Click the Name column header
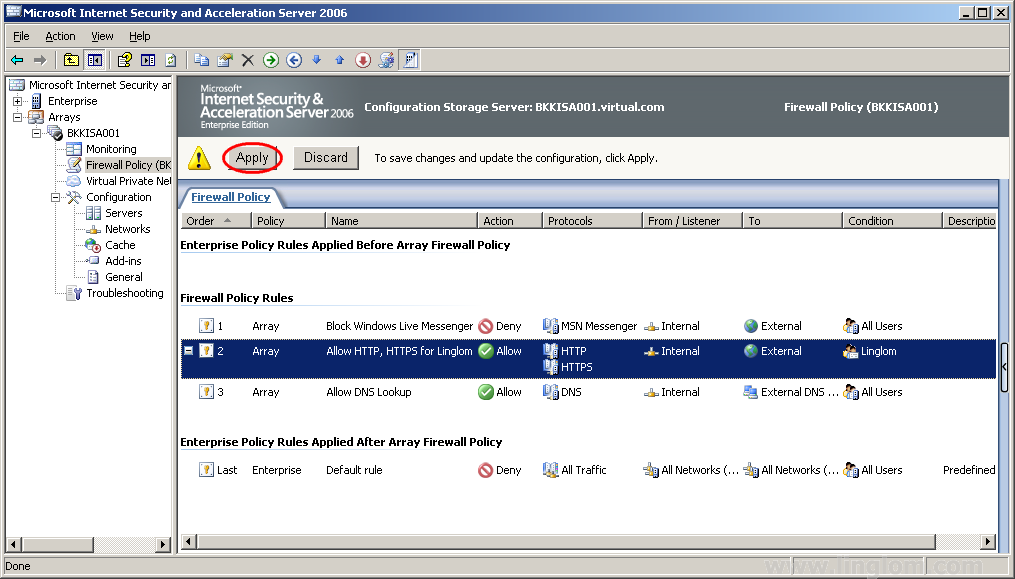The height and width of the screenshot is (579, 1015). coord(401,221)
